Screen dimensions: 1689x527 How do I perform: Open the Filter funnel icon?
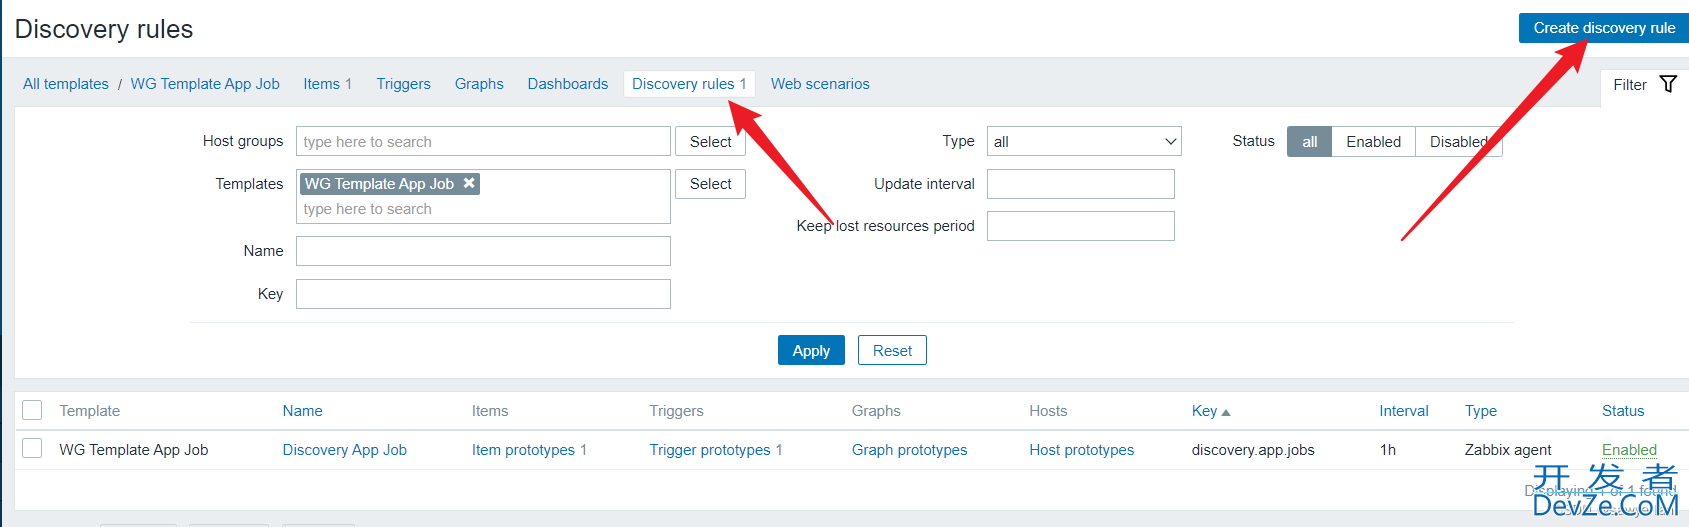coord(1668,84)
